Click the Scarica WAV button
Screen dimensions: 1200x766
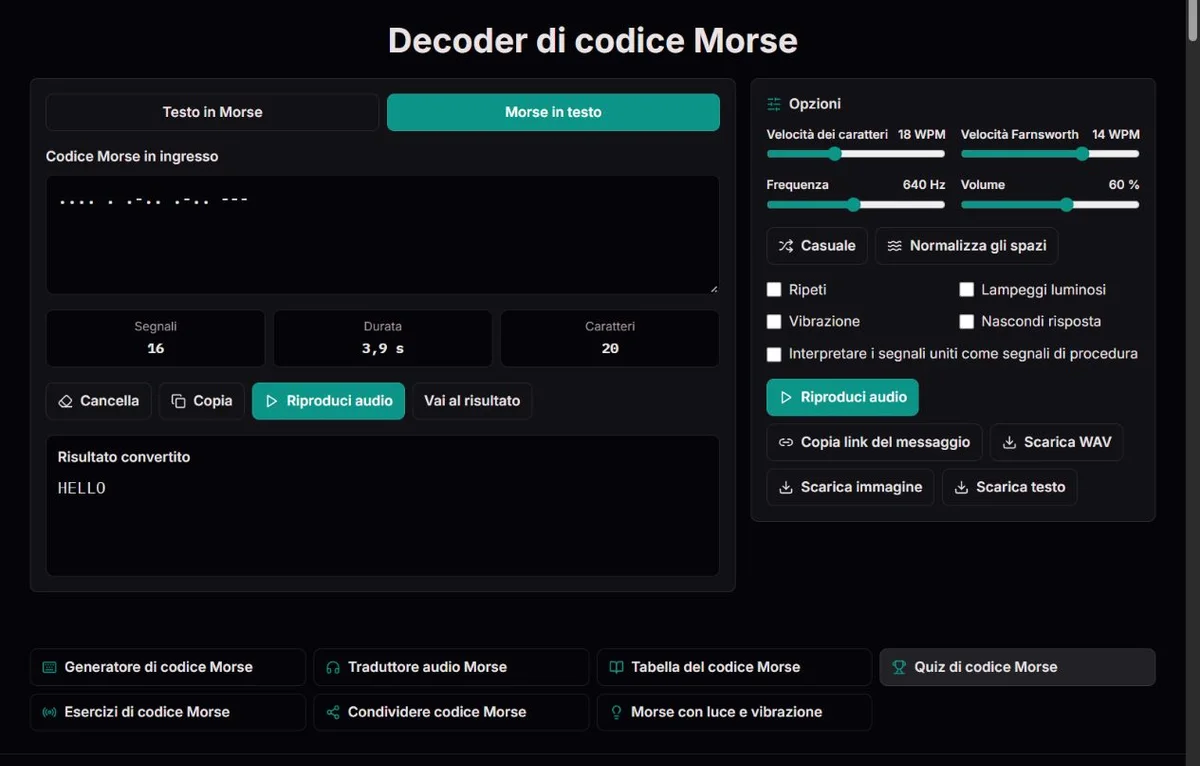(1056, 442)
